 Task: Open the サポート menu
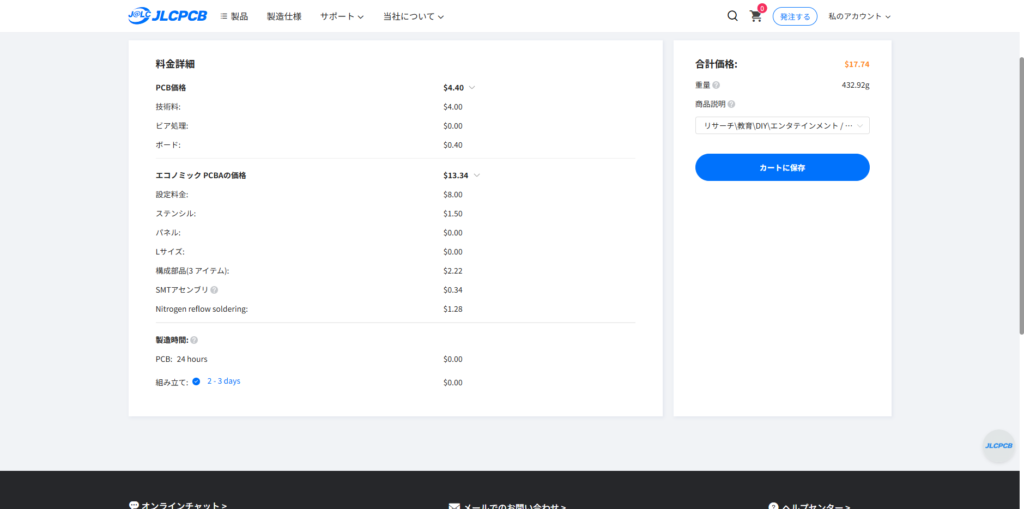click(x=341, y=16)
